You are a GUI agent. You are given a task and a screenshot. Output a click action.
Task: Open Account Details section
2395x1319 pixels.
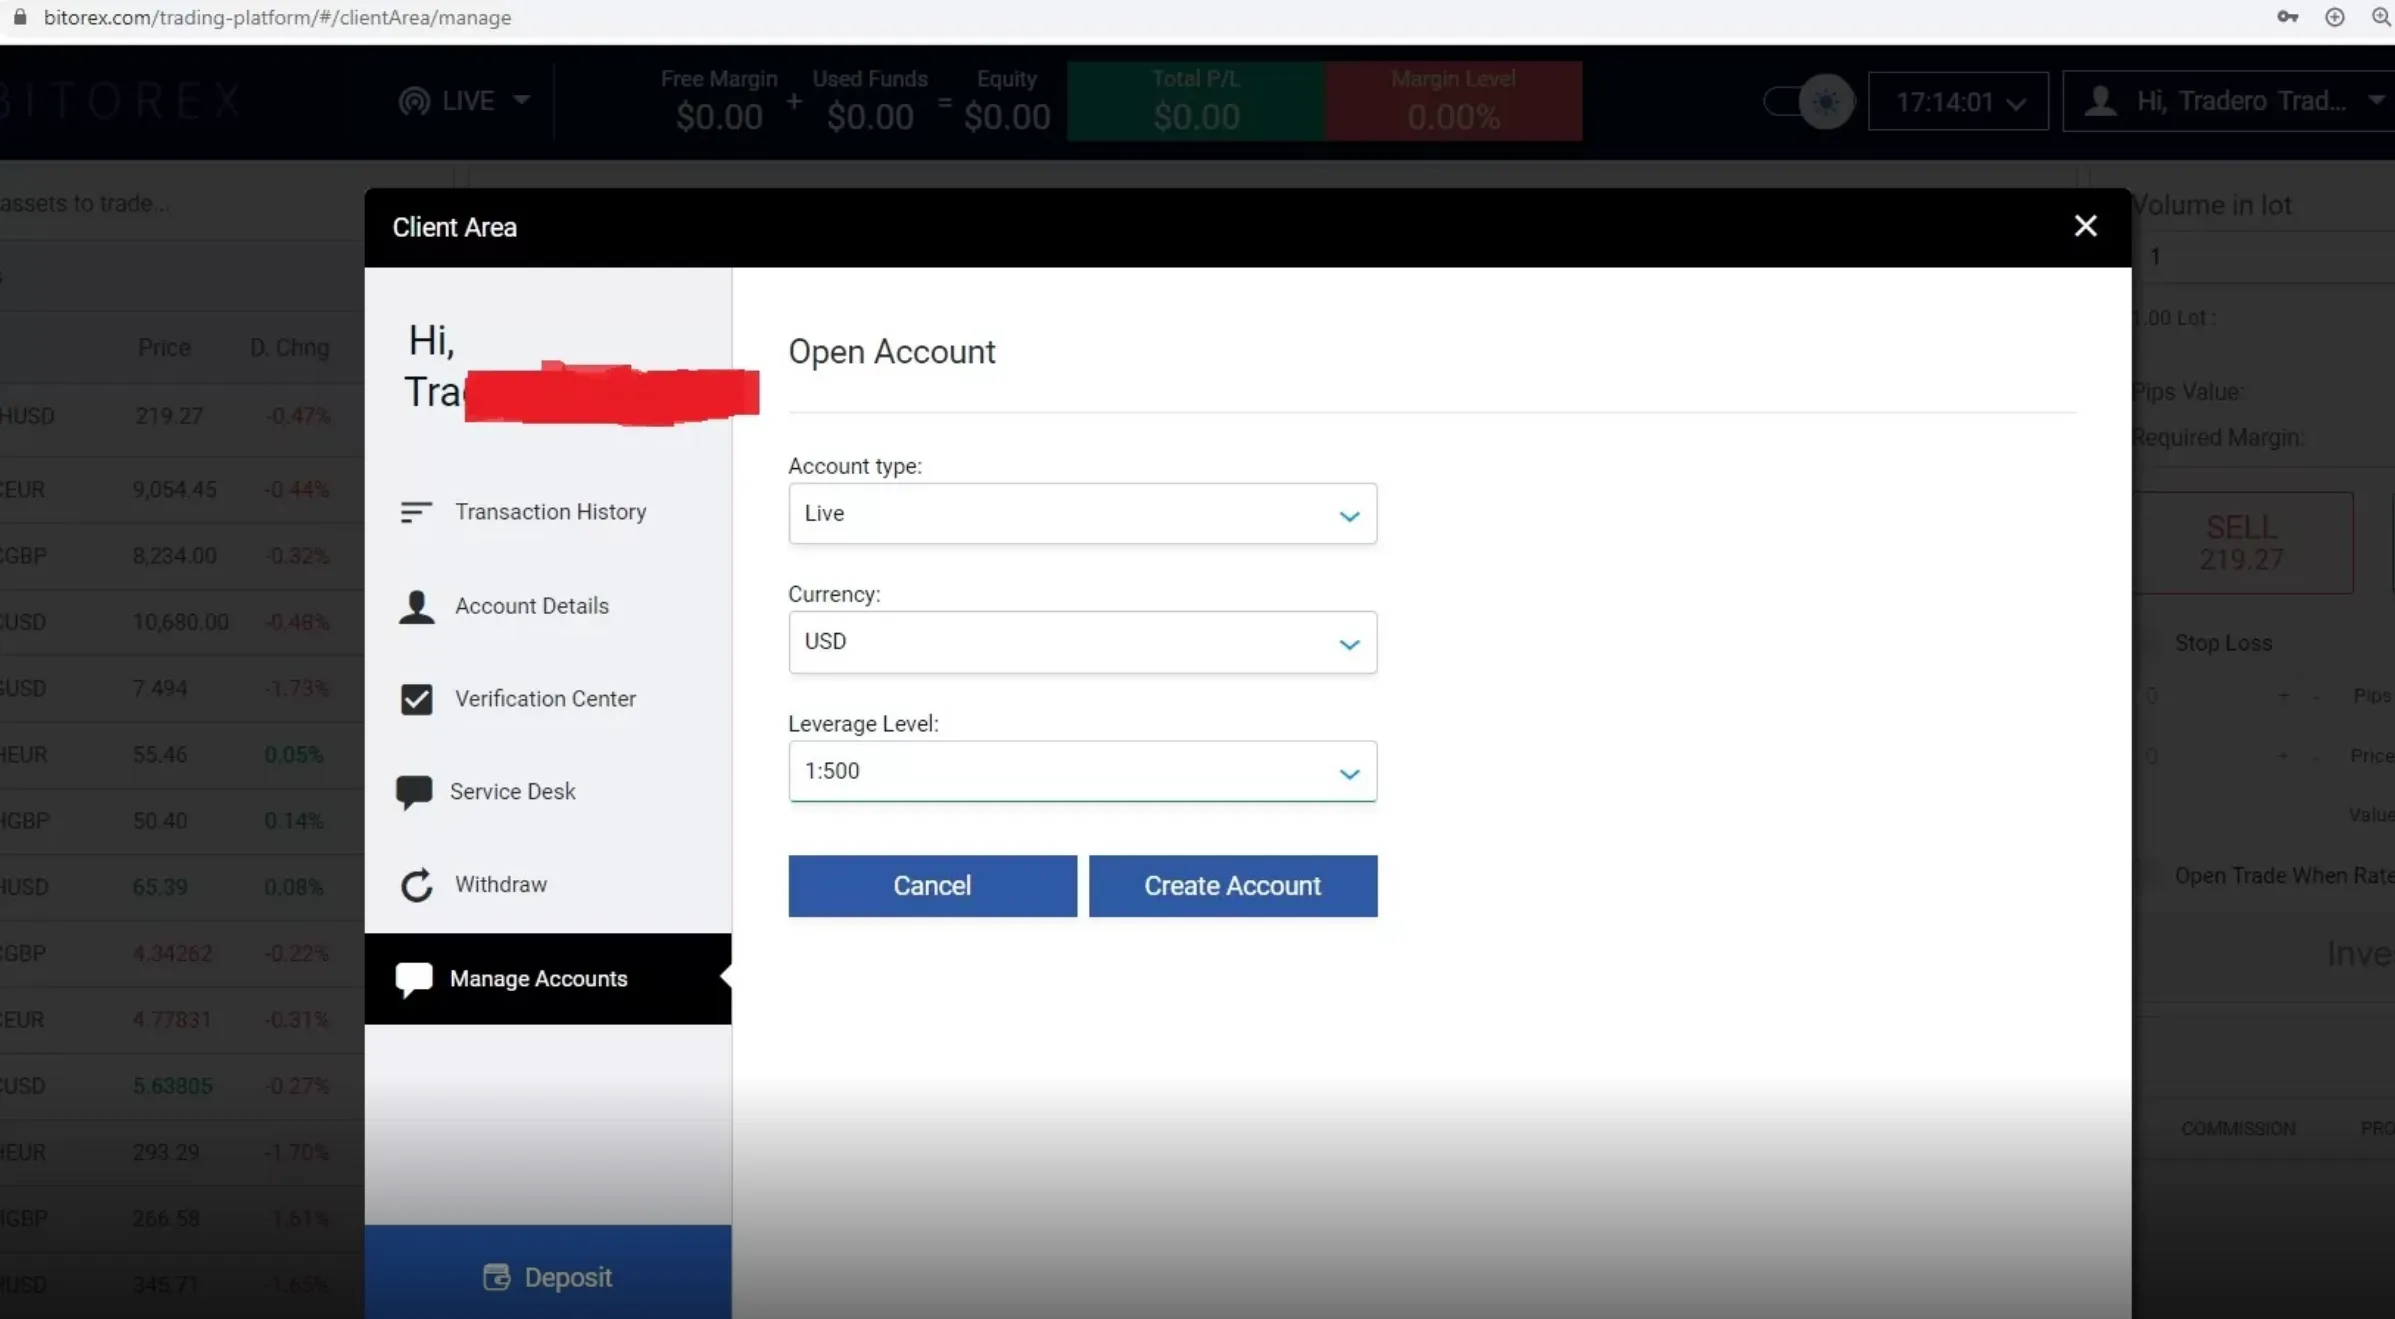click(x=548, y=606)
